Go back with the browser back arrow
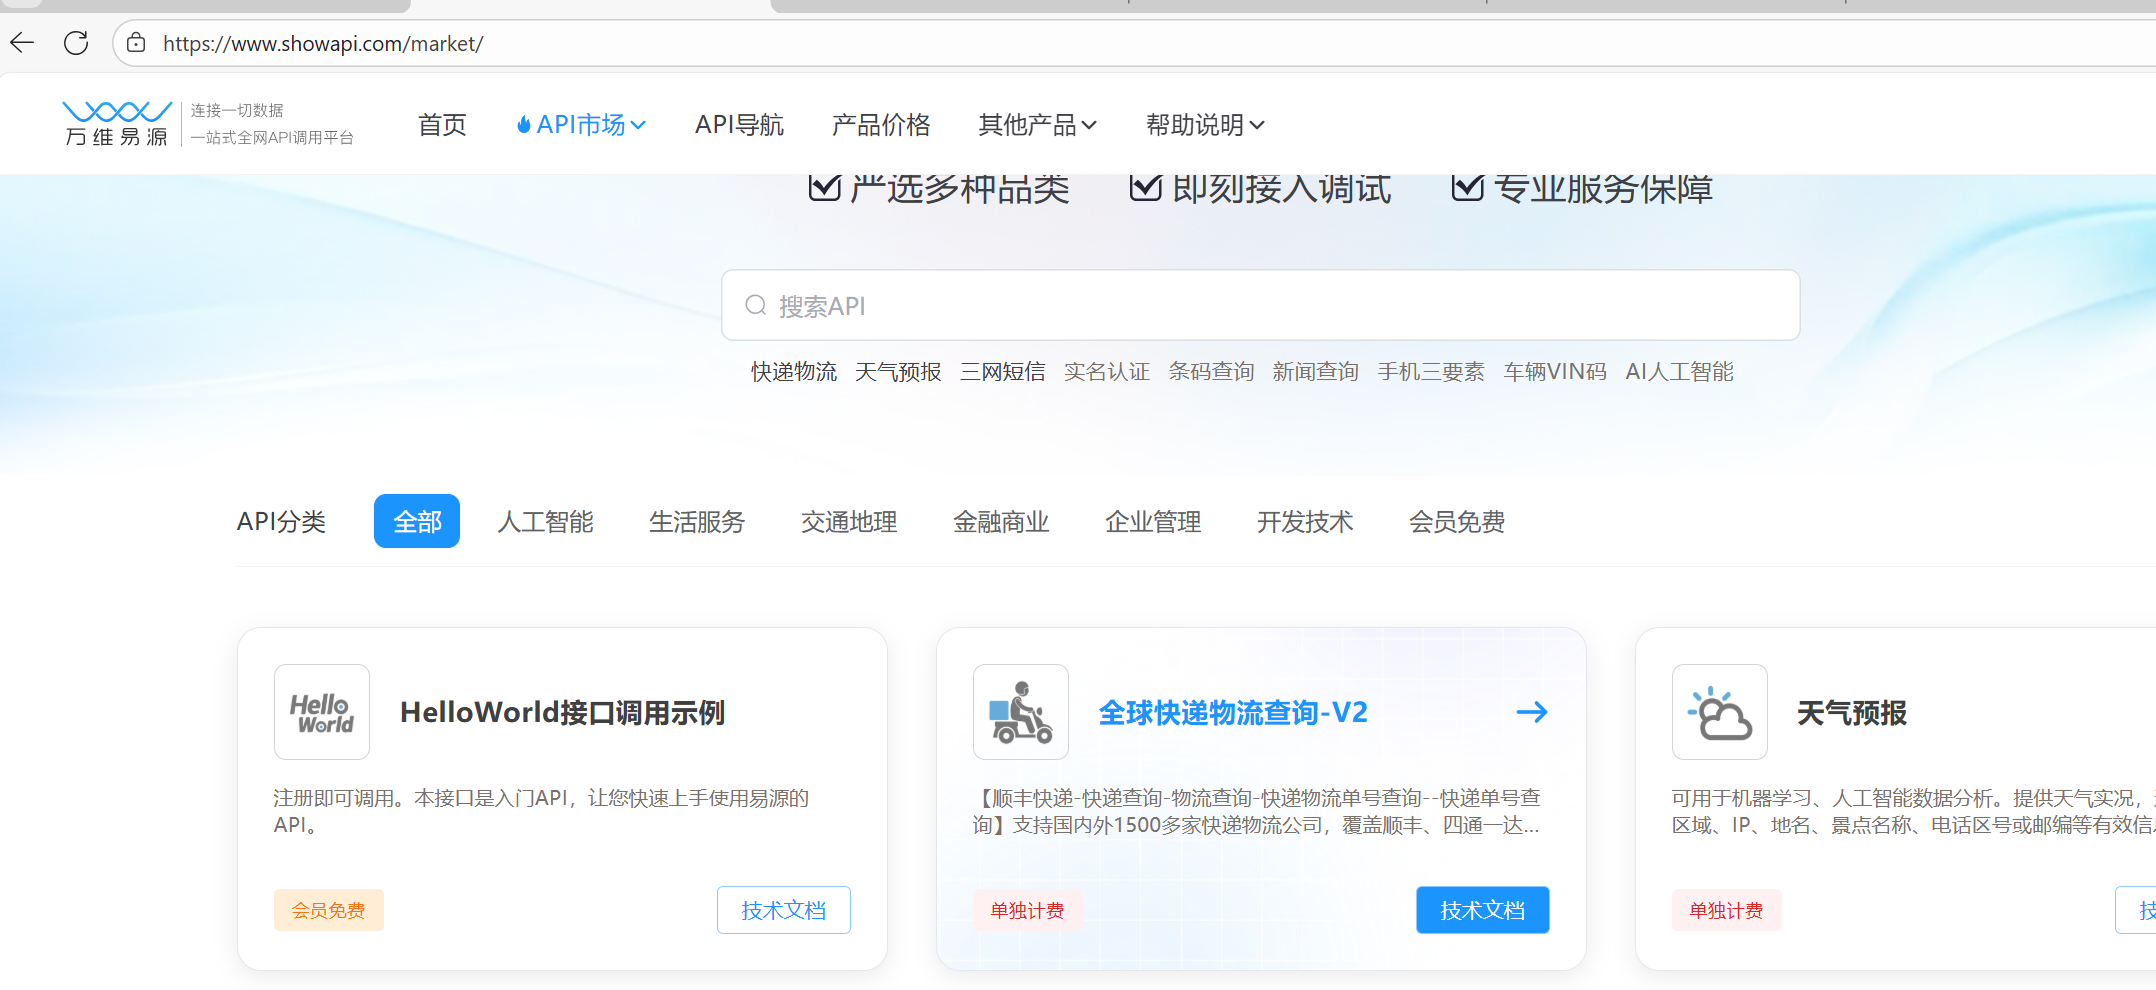This screenshot has width=2156, height=990. [22, 43]
